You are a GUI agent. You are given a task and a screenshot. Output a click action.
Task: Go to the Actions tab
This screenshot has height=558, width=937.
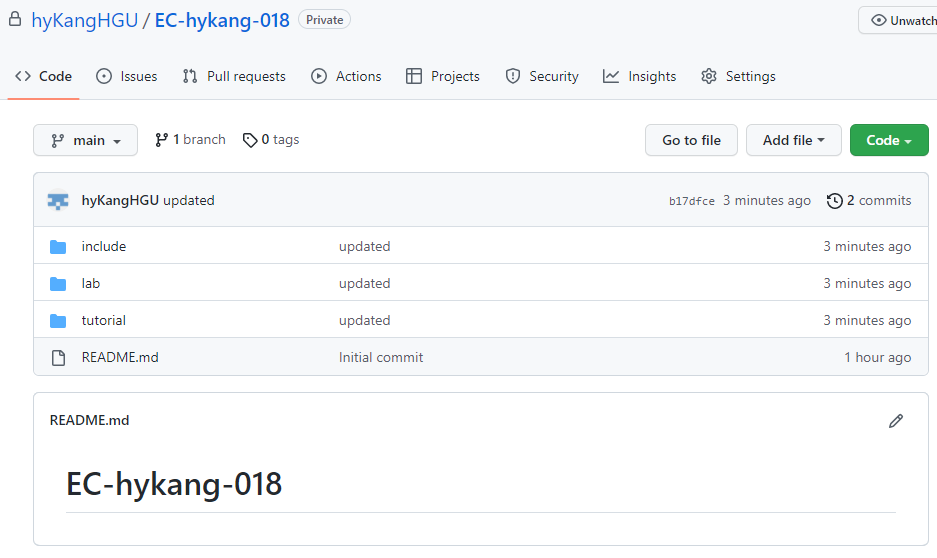pos(346,76)
